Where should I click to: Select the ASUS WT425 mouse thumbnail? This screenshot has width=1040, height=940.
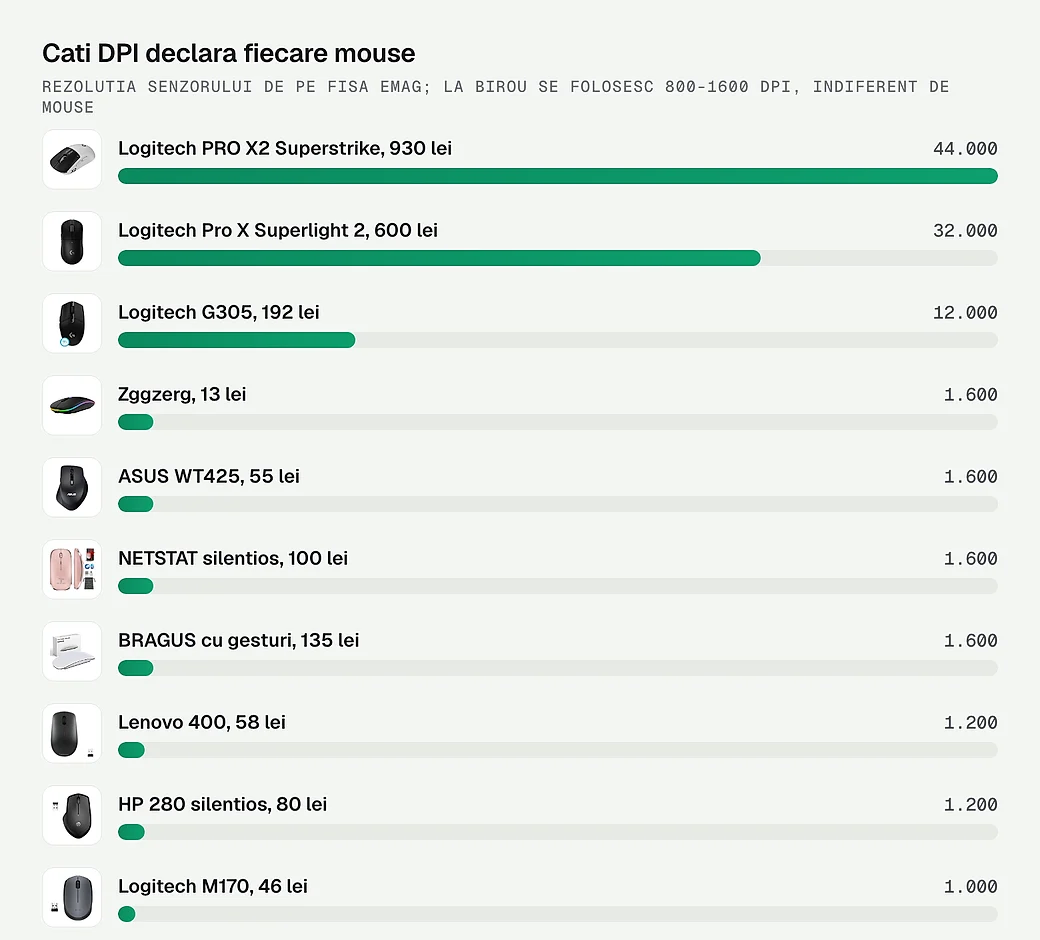tap(72, 488)
